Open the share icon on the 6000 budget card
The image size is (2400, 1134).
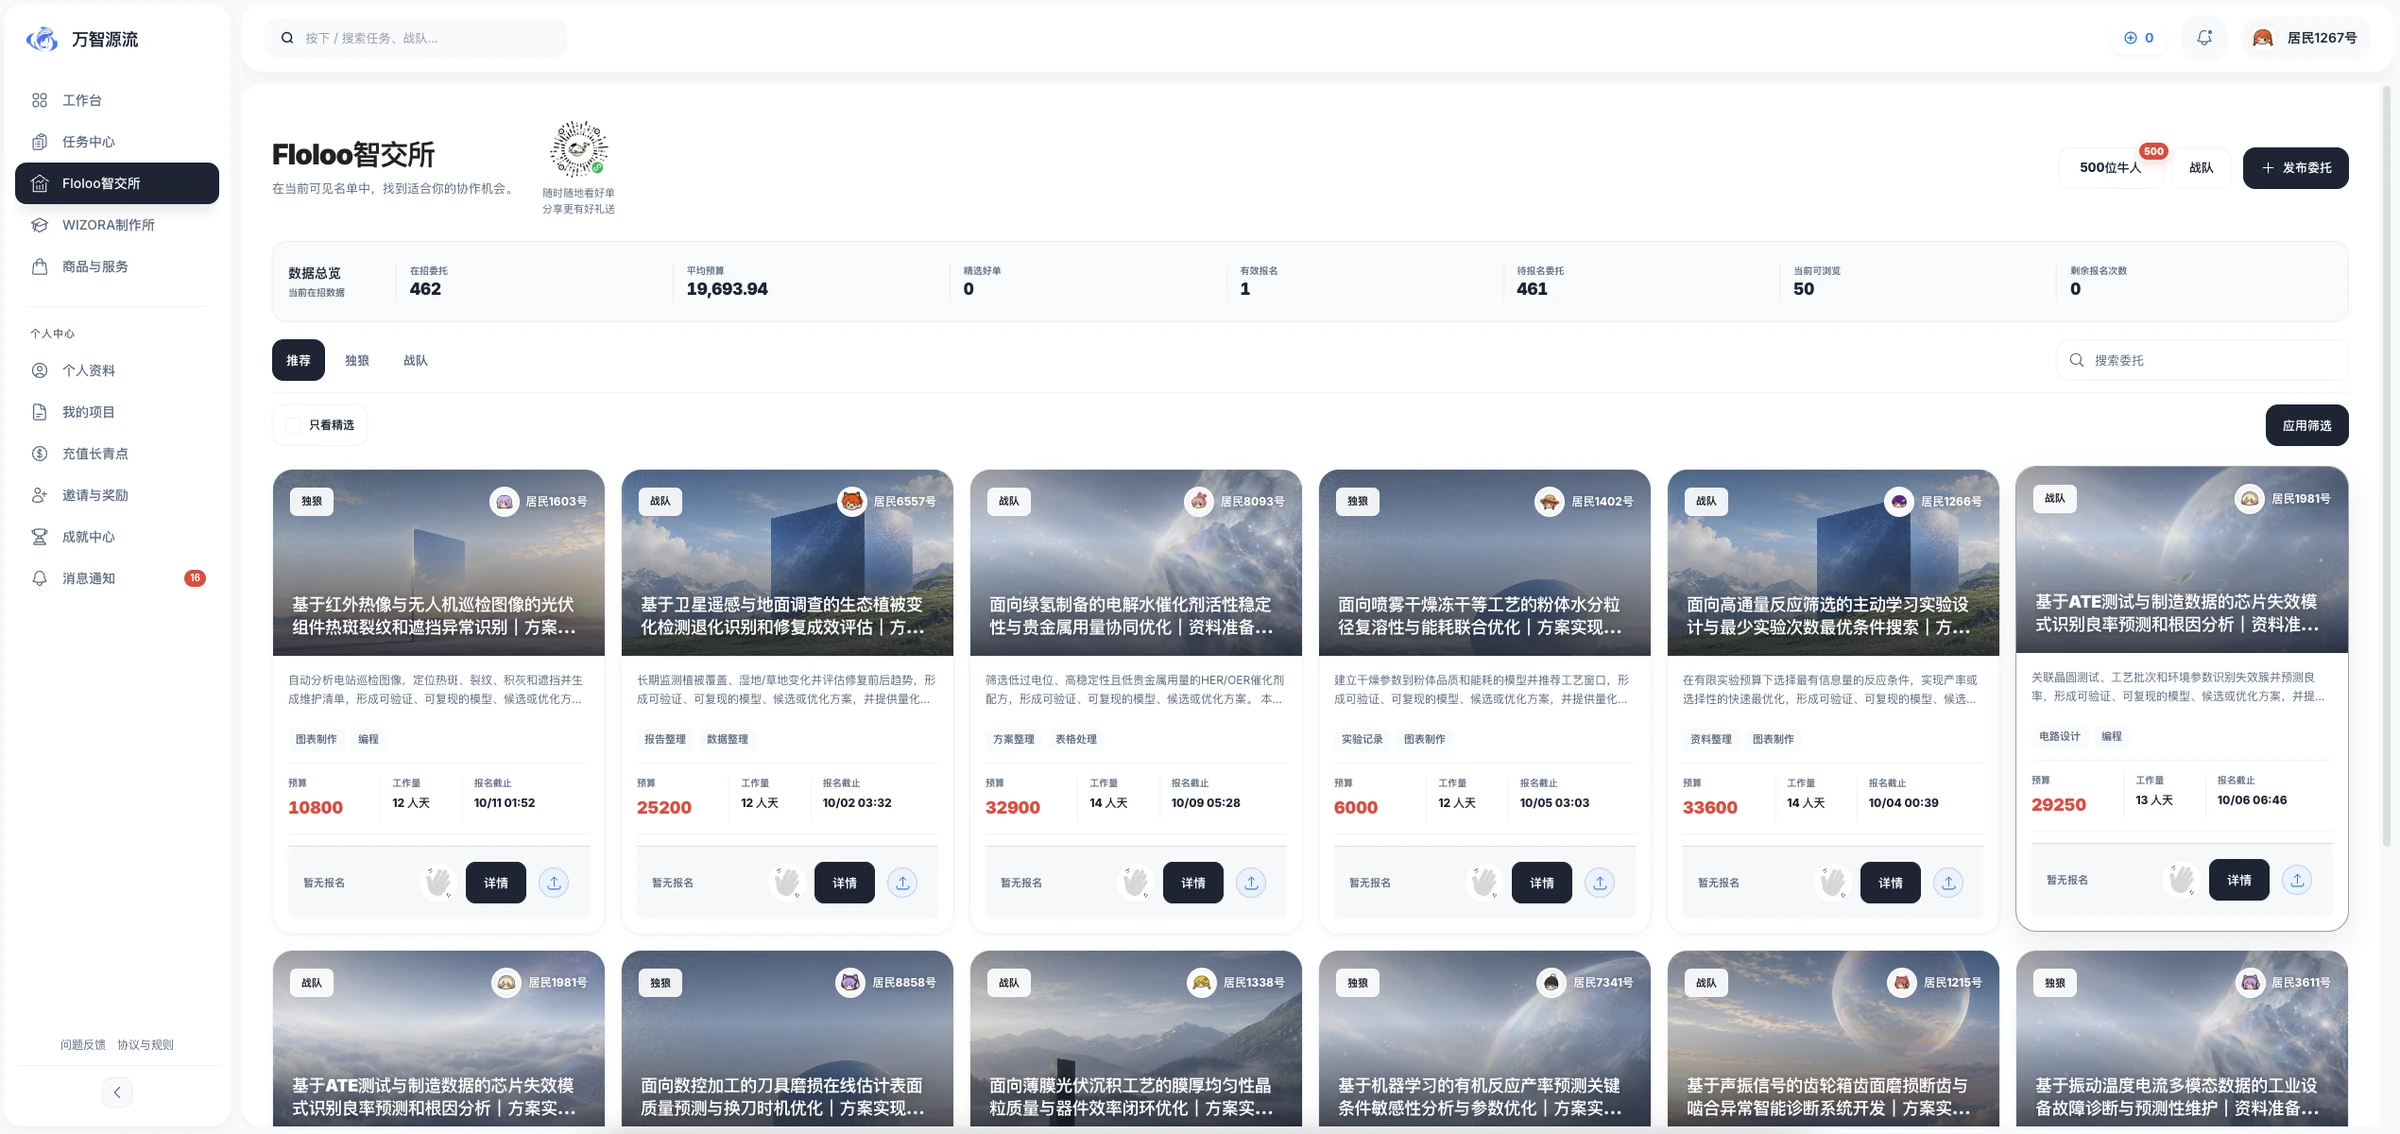click(1600, 882)
